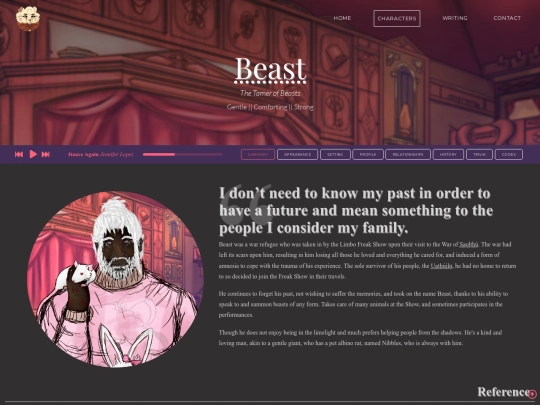Open the Contact page
540x405 pixels.
click(507, 18)
